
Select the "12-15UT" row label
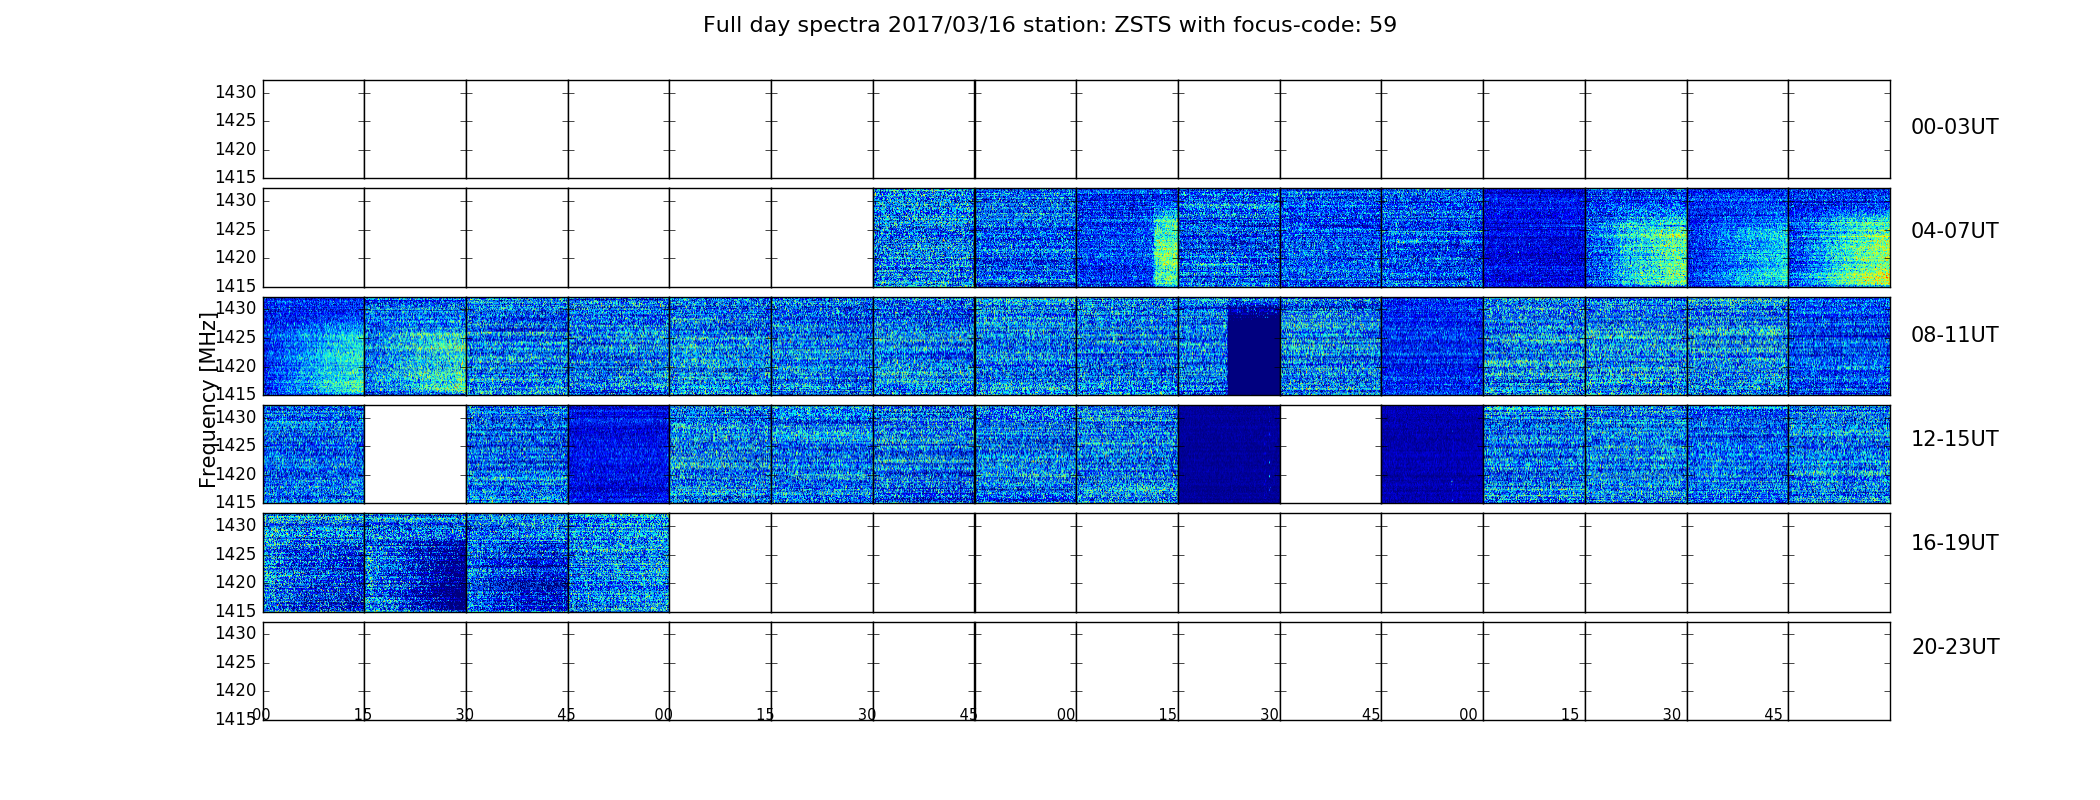pos(1954,439)
